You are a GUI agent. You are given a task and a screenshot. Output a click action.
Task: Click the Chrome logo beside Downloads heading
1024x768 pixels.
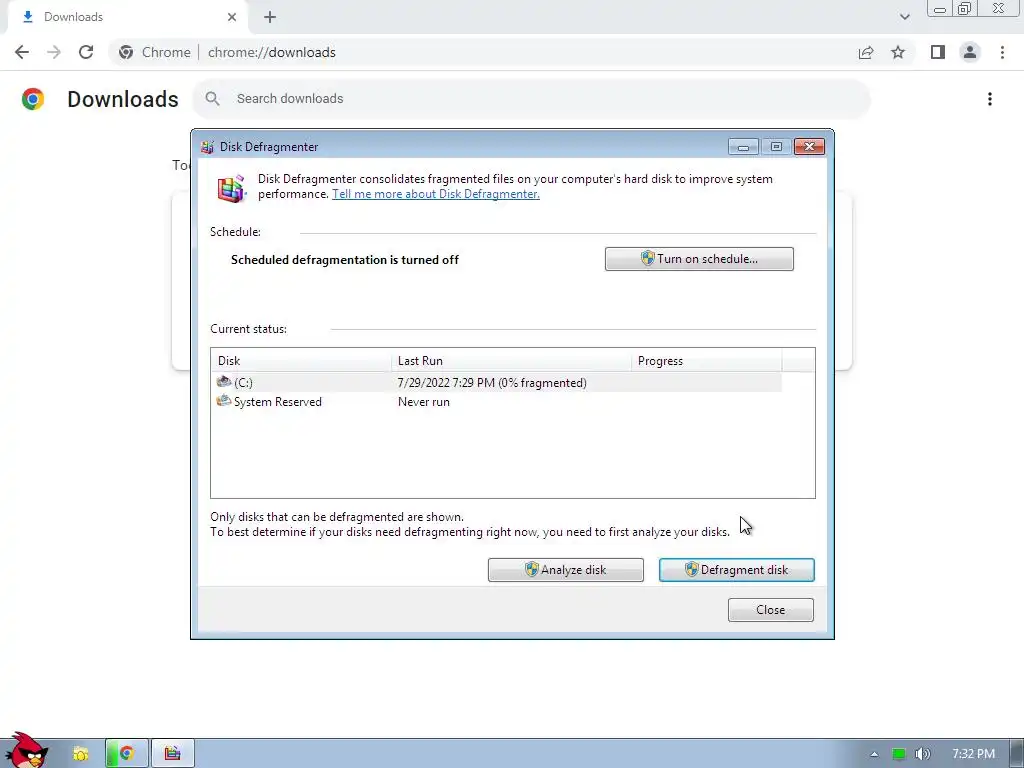click(33, 99)
